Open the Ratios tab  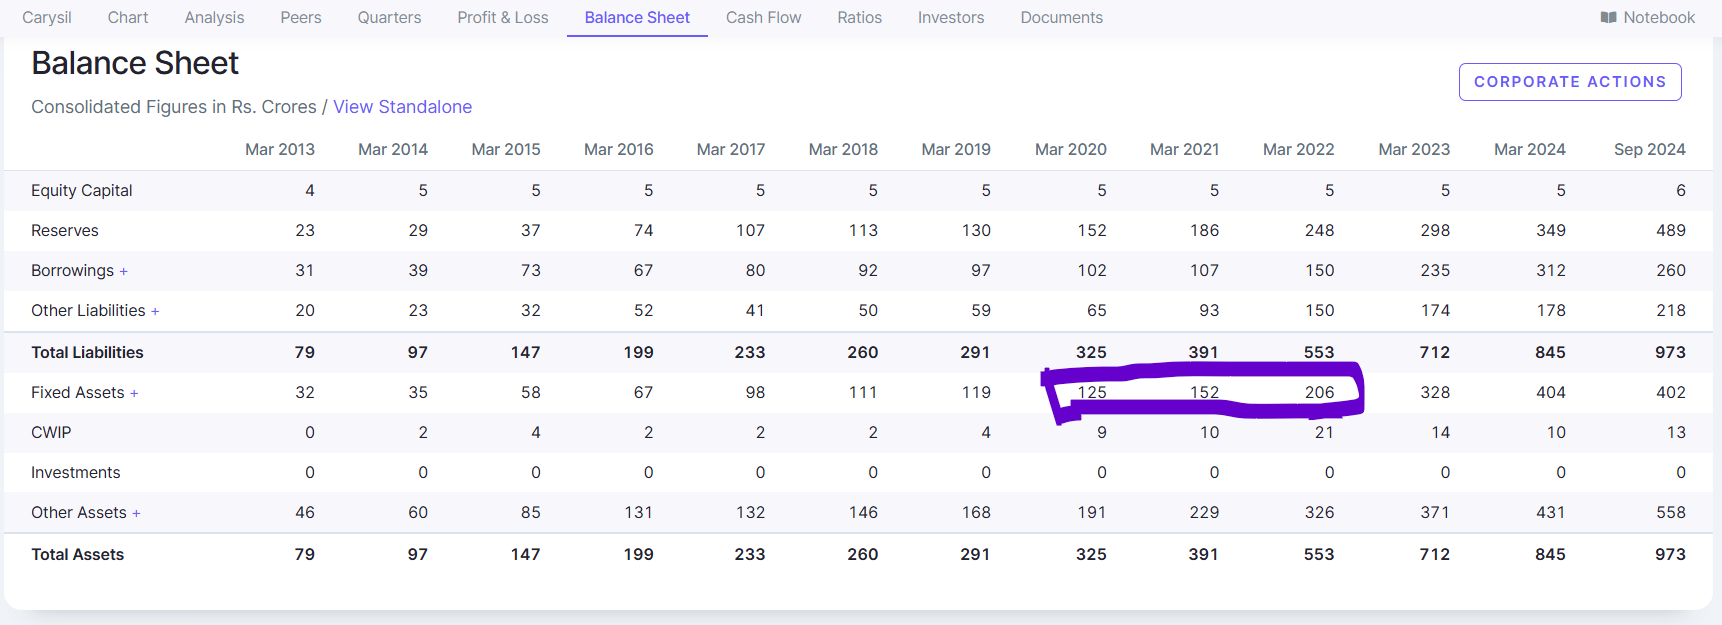click(860, 17)
